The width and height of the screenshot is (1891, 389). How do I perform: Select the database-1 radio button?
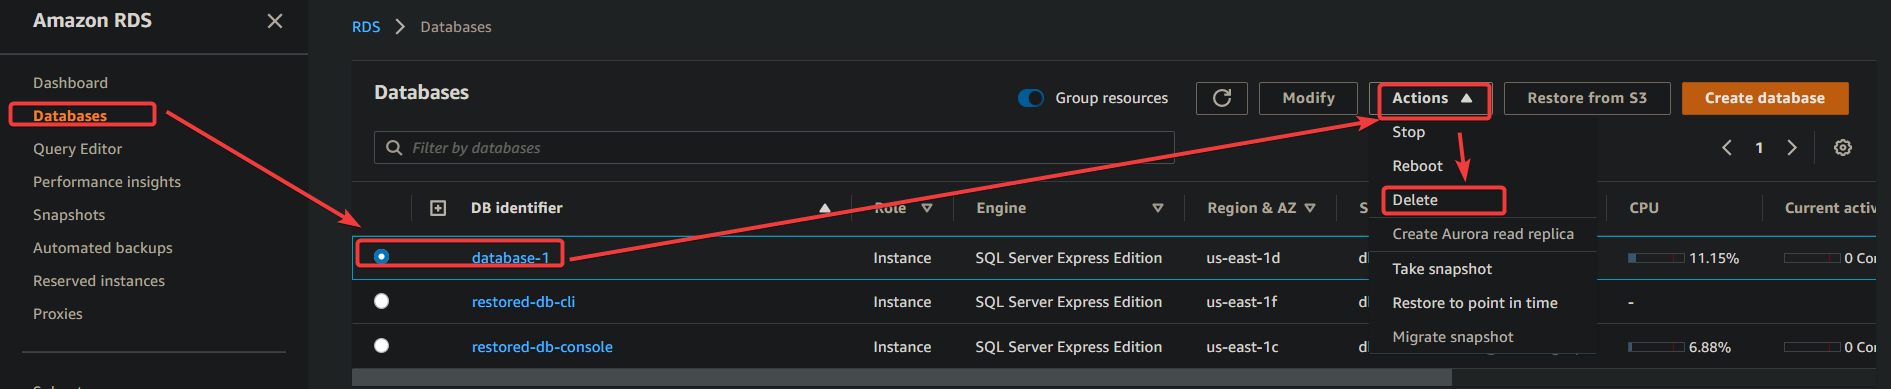tap(381, 257)
